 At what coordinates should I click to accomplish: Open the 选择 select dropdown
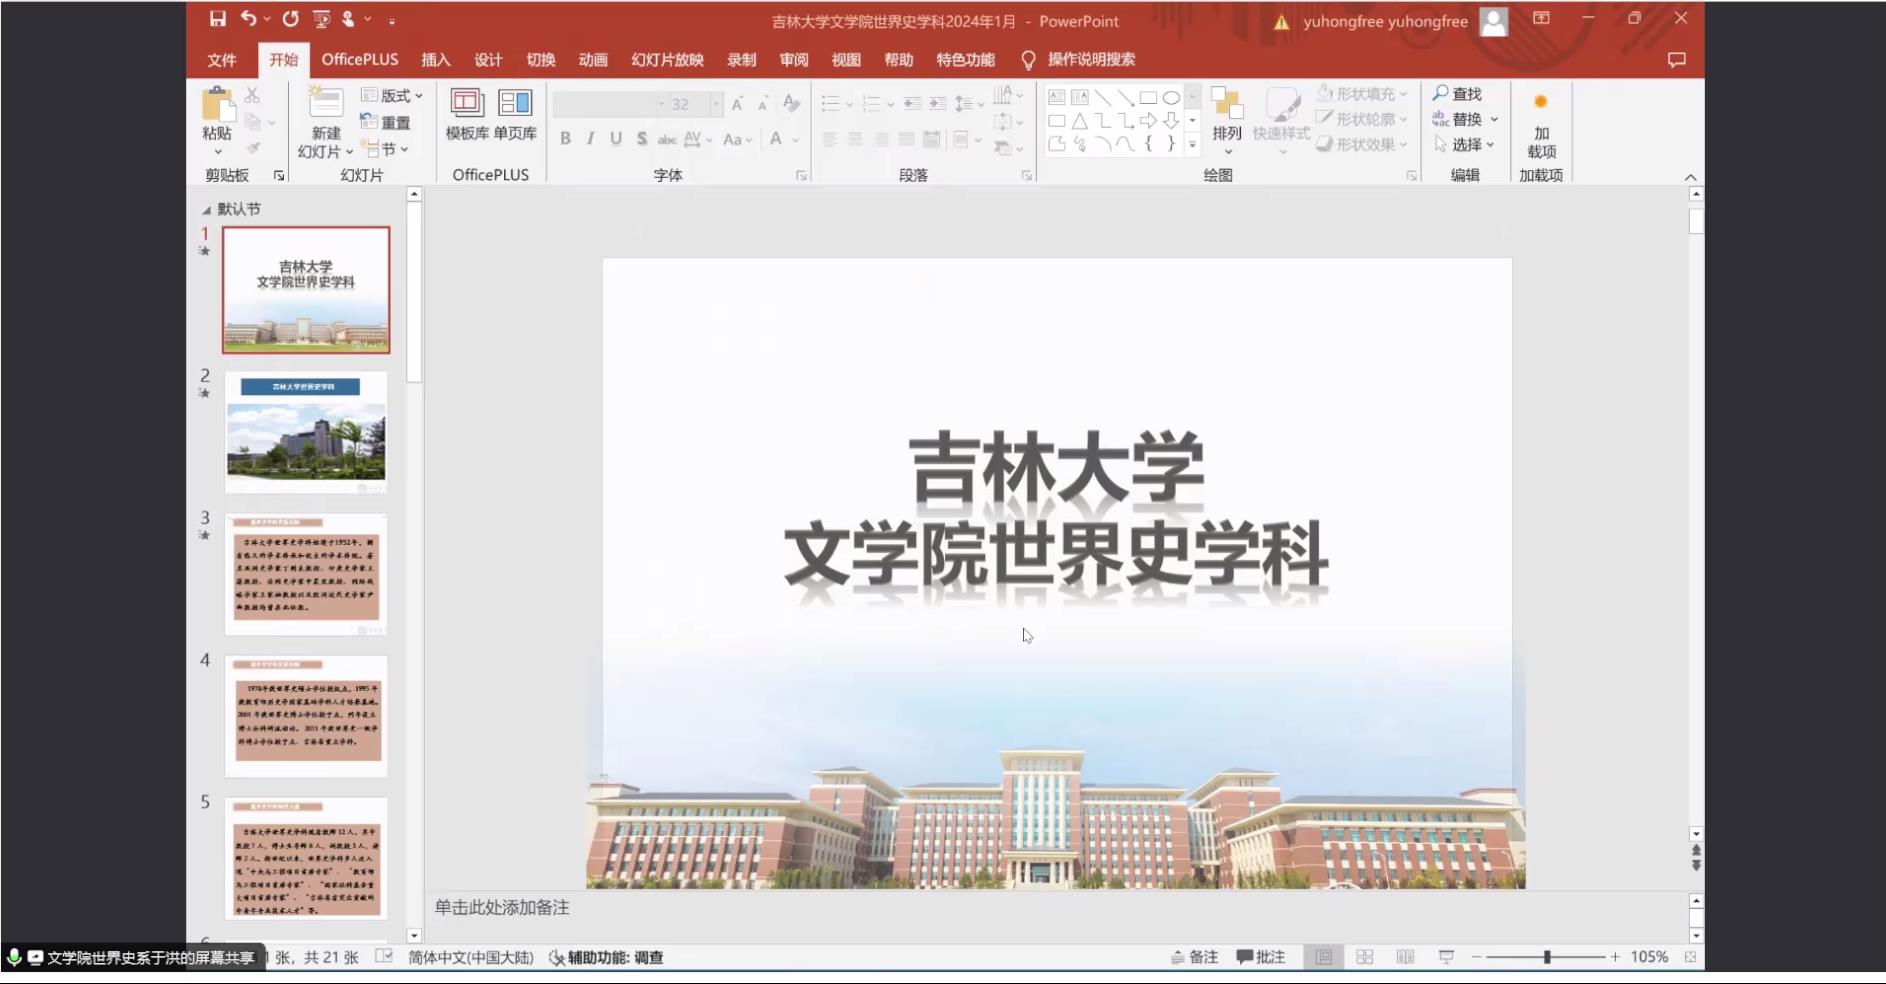1466,145
